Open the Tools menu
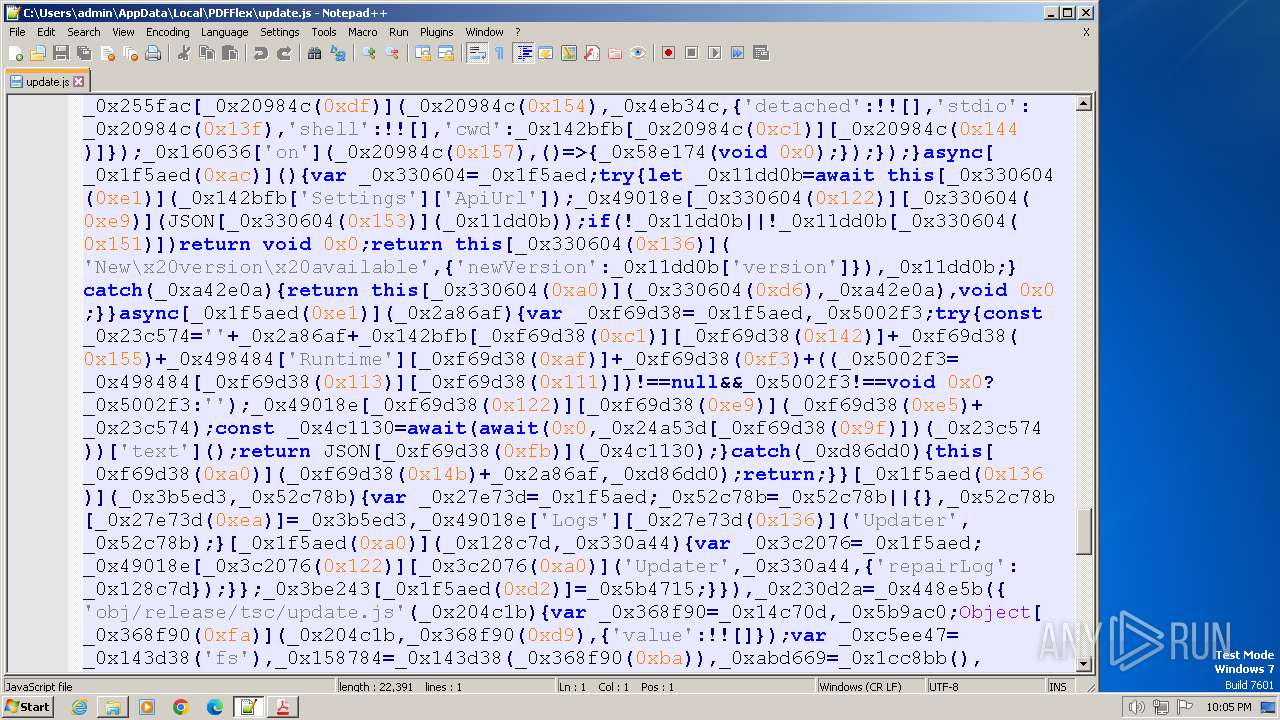The image size is (1280, 720). [x=324, y=32]
